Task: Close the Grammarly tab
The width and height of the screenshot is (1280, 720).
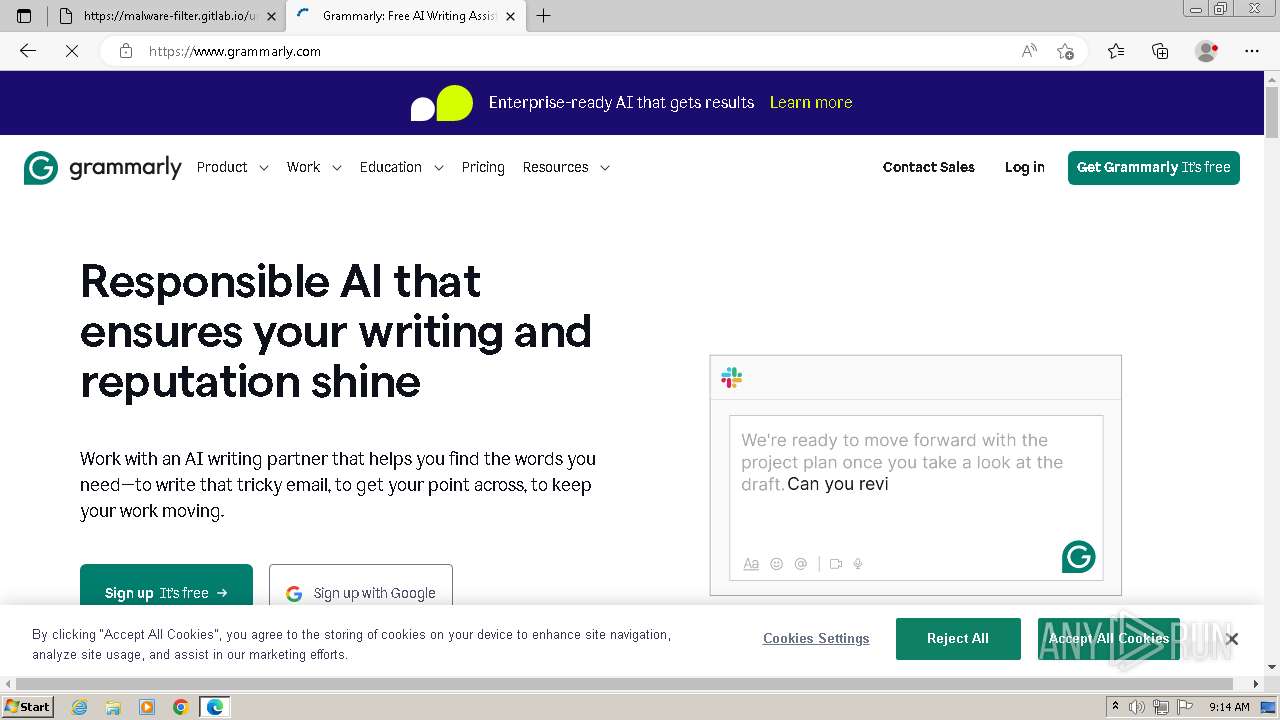Action: tap(510, 16)
